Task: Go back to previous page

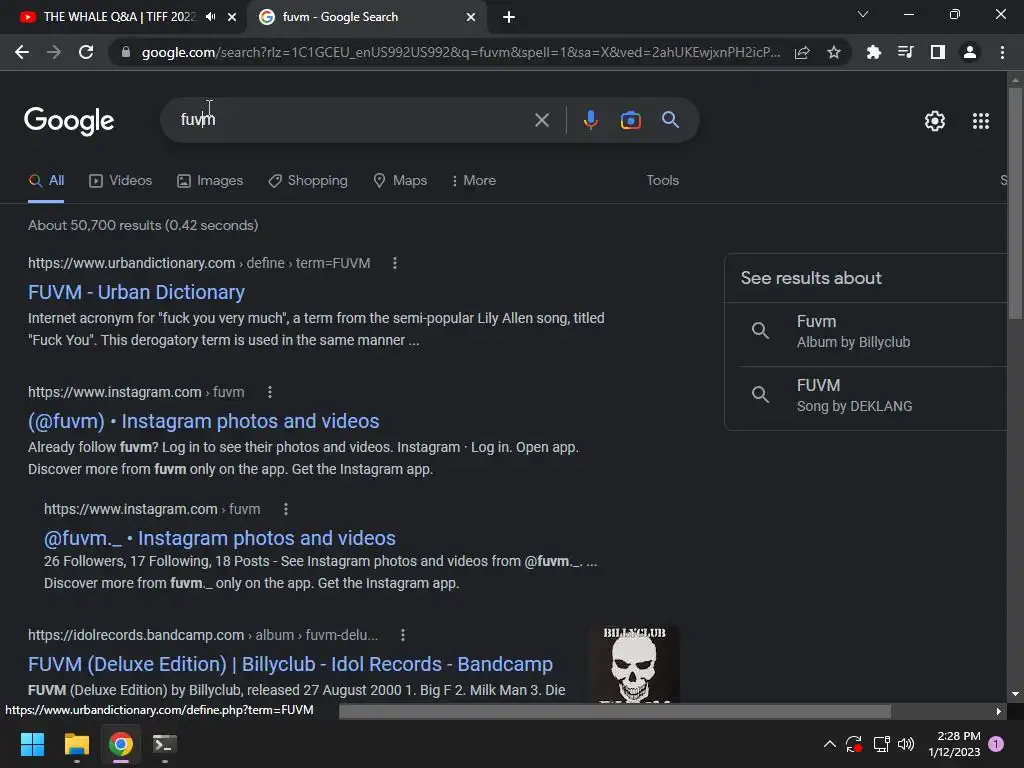Action: (x=22, y=52)
